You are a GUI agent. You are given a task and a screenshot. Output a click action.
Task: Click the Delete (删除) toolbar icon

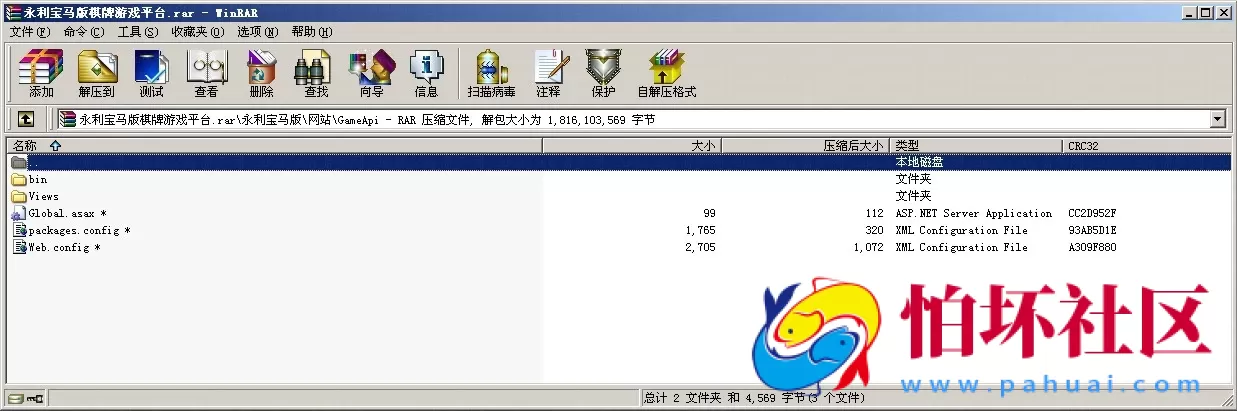coord(261,74)
